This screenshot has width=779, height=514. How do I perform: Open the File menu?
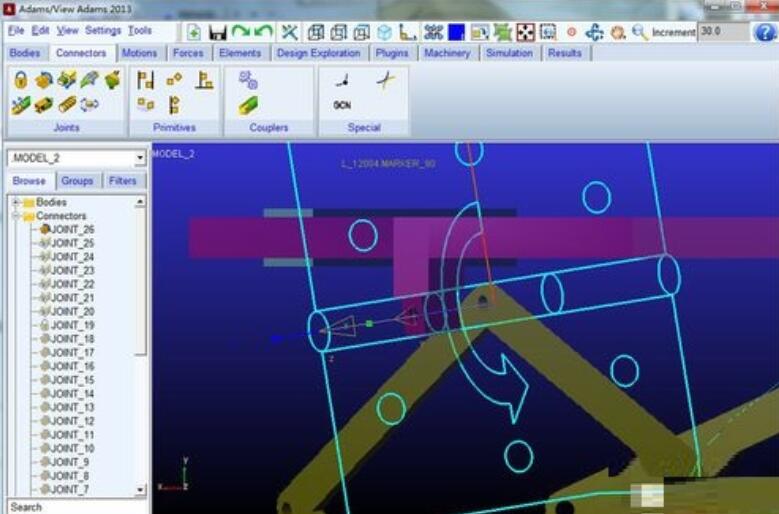pyautogui.click(x=16, y=31)
